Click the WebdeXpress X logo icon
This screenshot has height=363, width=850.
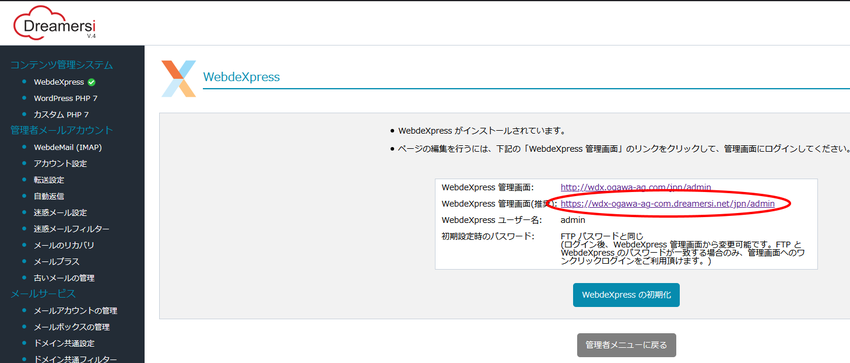(179, 79)
